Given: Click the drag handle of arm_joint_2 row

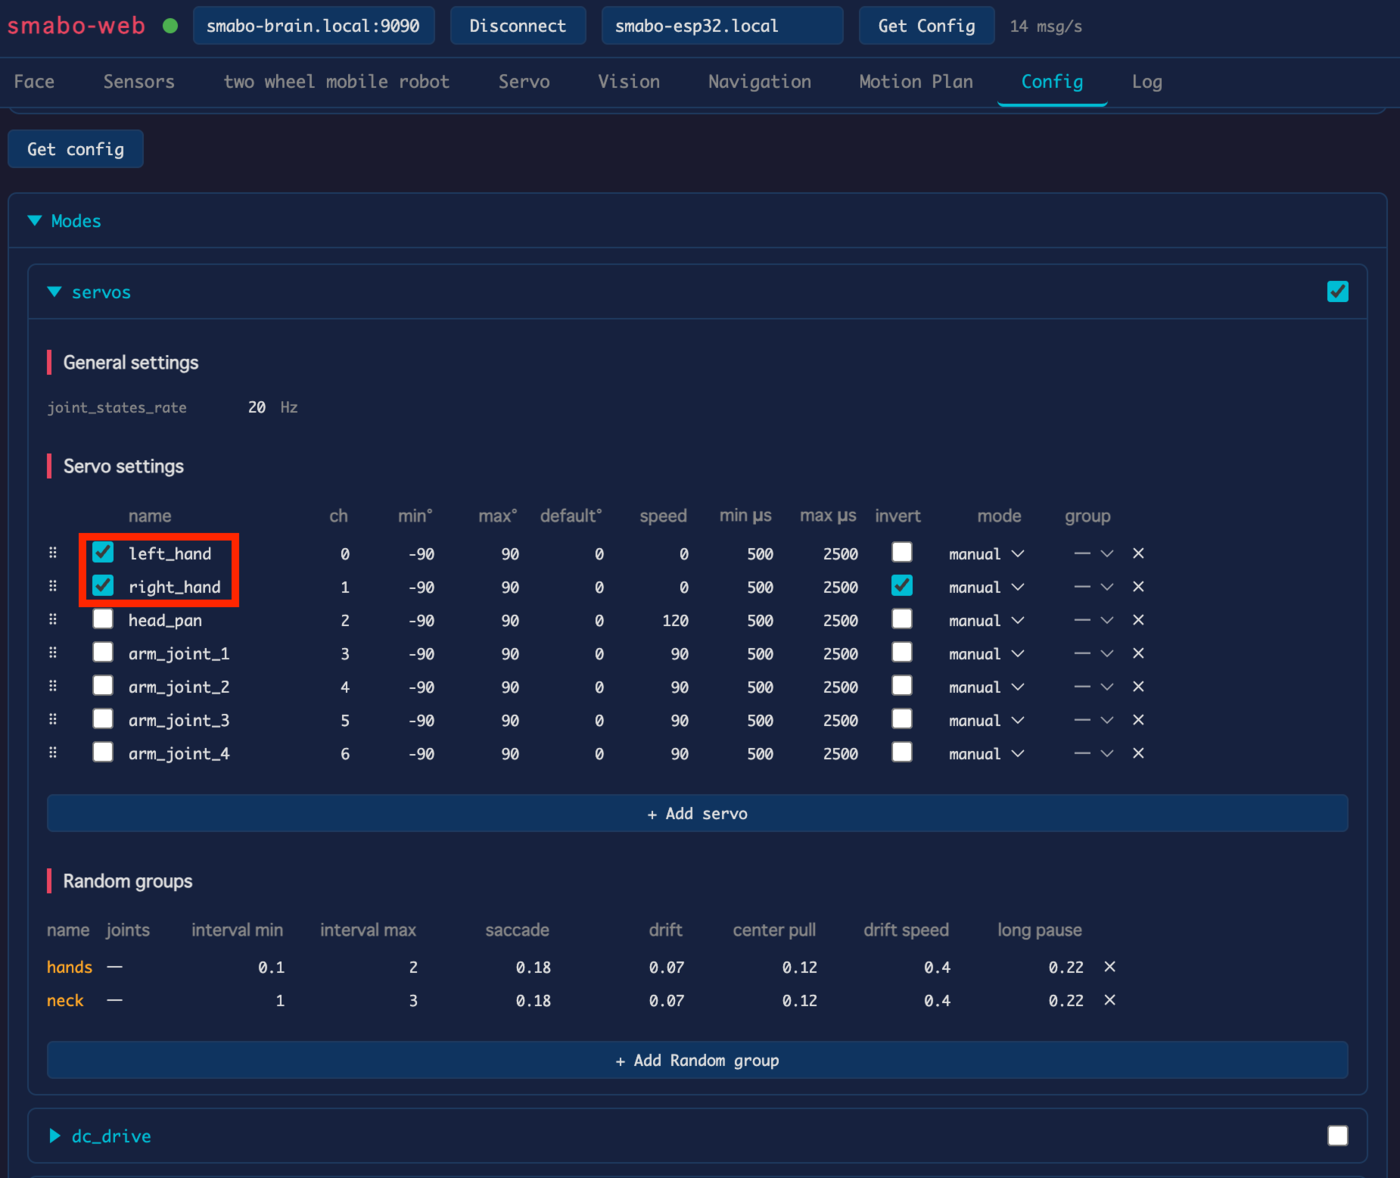Looking at the screenshot, I should coord(53,687).
